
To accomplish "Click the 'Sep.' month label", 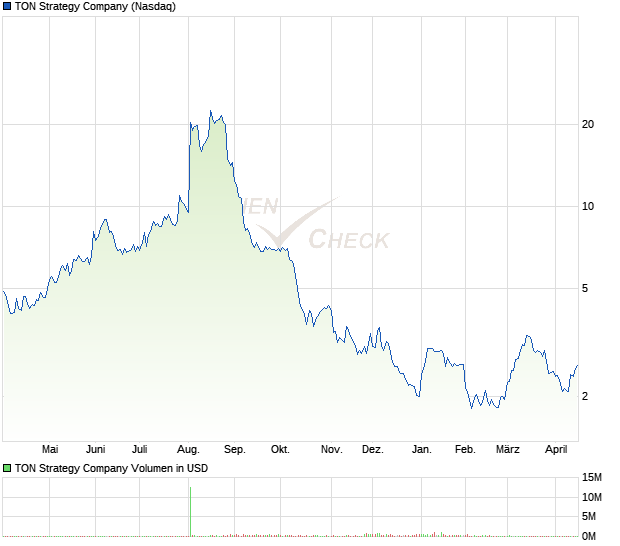I will coord(234,450).
